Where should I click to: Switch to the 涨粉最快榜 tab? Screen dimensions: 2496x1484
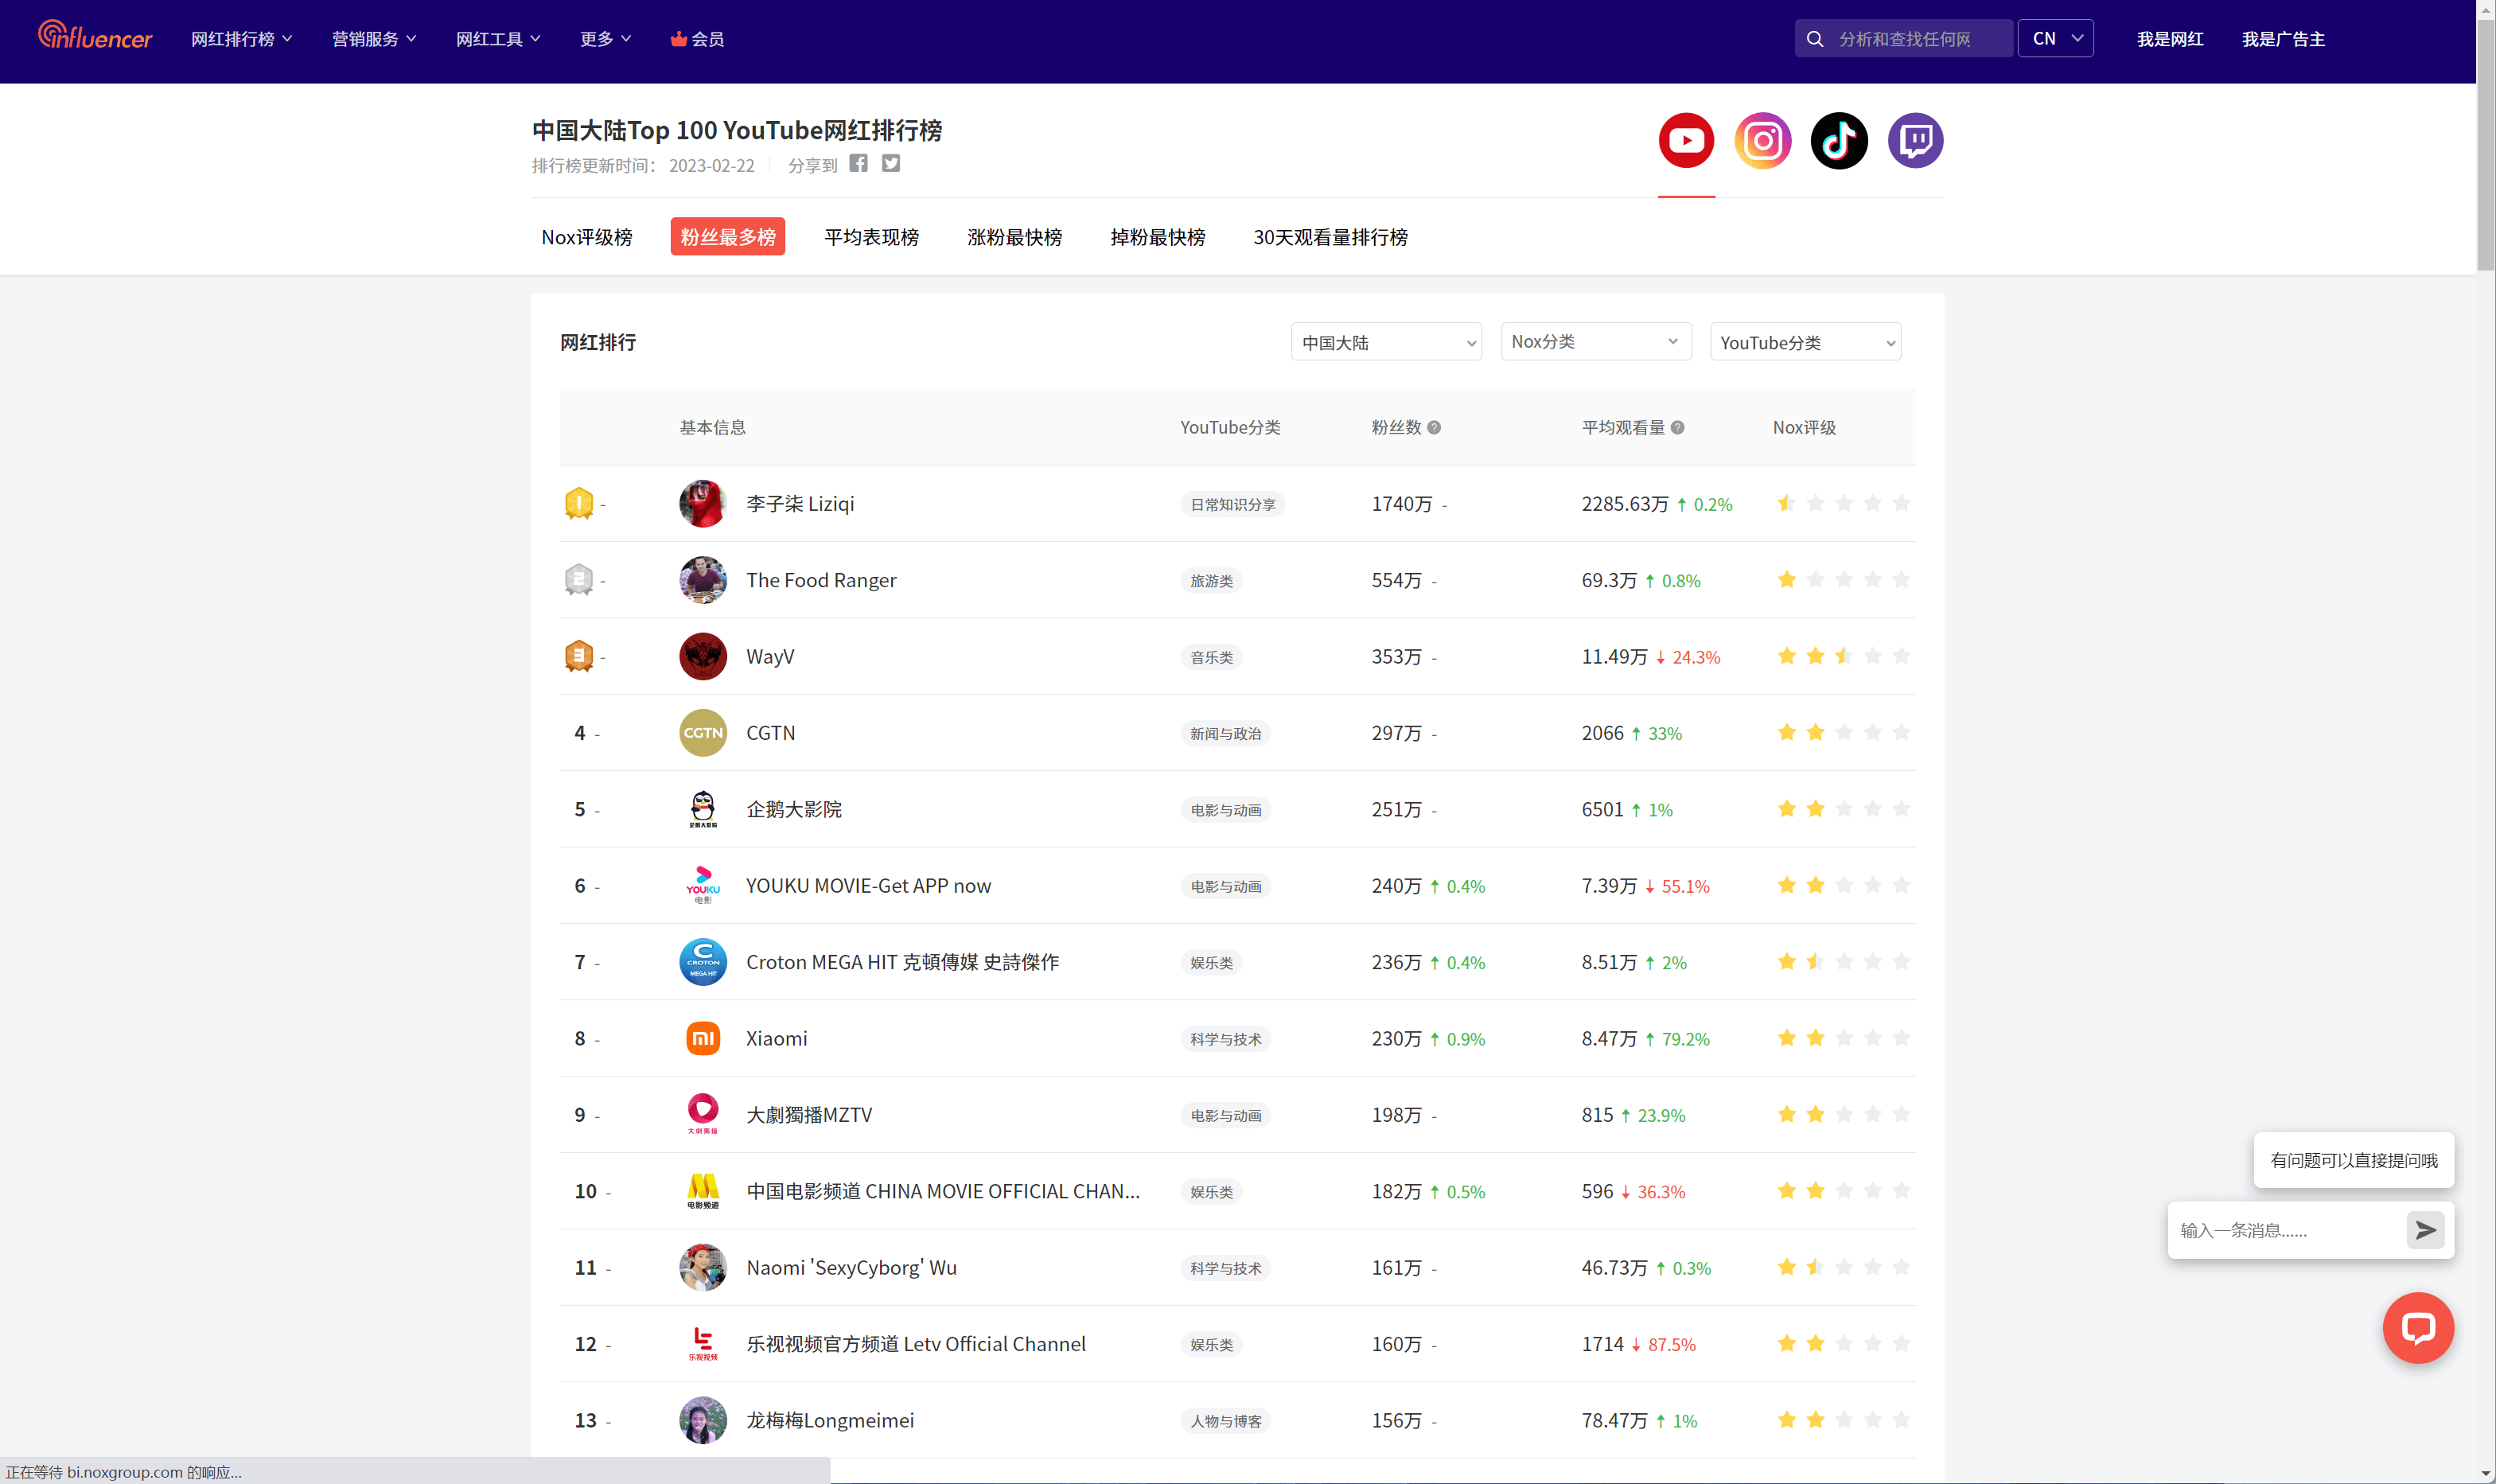(1014, 237)
